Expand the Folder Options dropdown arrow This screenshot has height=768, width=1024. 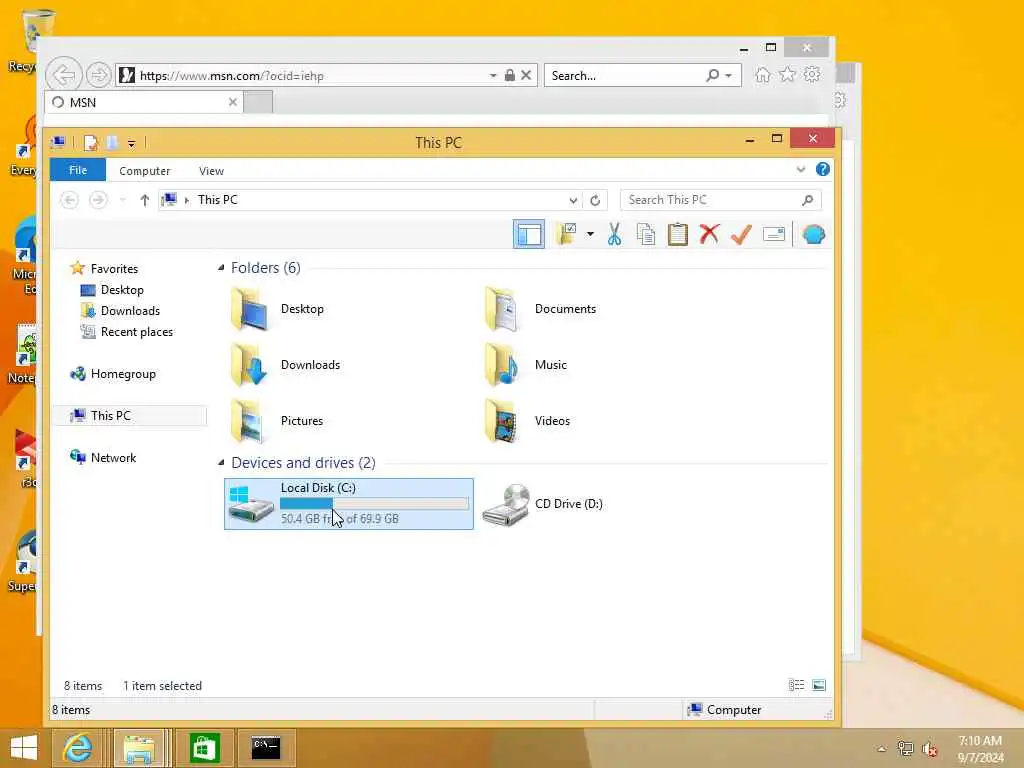click(590, 234)
